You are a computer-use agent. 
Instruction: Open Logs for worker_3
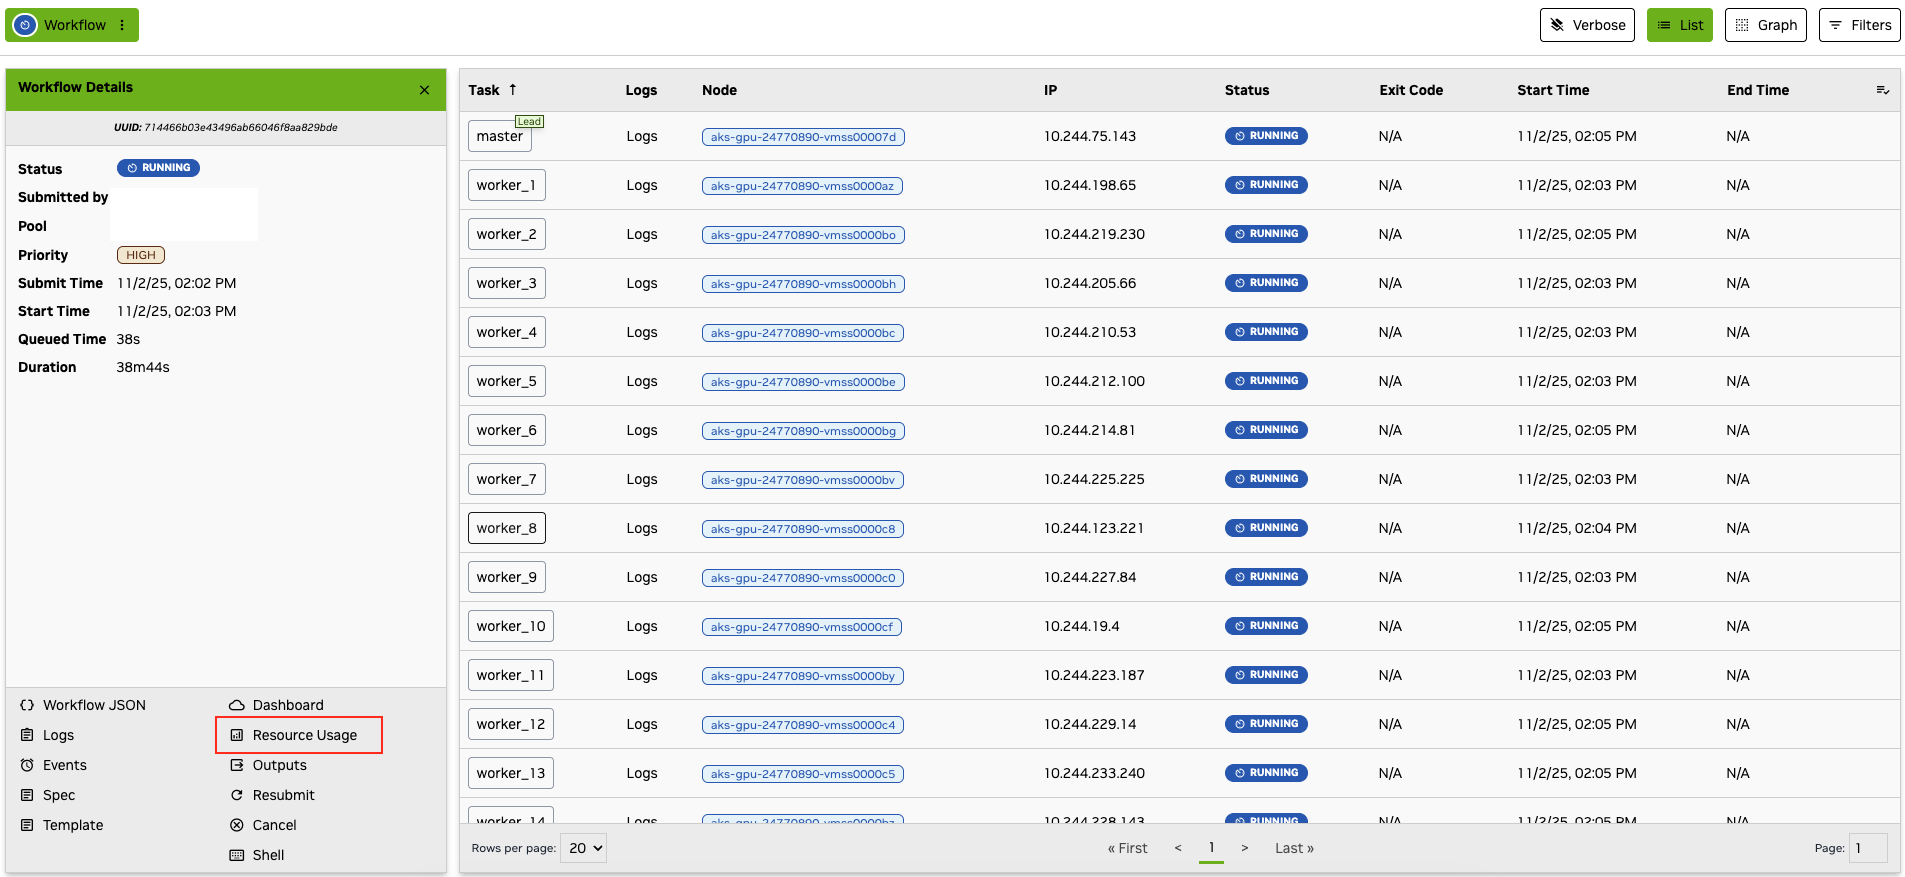pyautogui.click(x=641, y=283)
